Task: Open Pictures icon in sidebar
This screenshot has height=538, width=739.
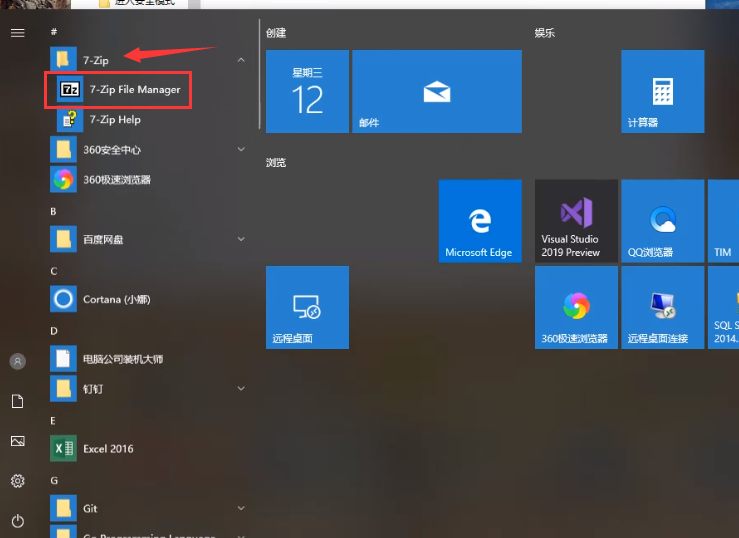Action: point(17,441)
